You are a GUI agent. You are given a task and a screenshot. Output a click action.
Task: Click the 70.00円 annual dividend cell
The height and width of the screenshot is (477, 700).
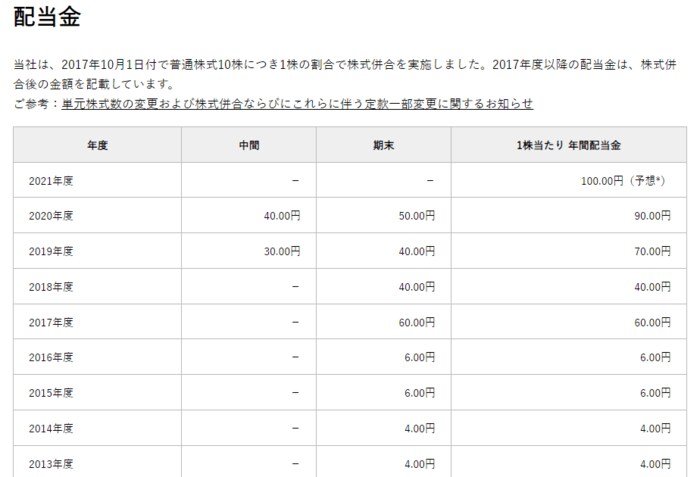pyautogui.click(x=650, y=251)
